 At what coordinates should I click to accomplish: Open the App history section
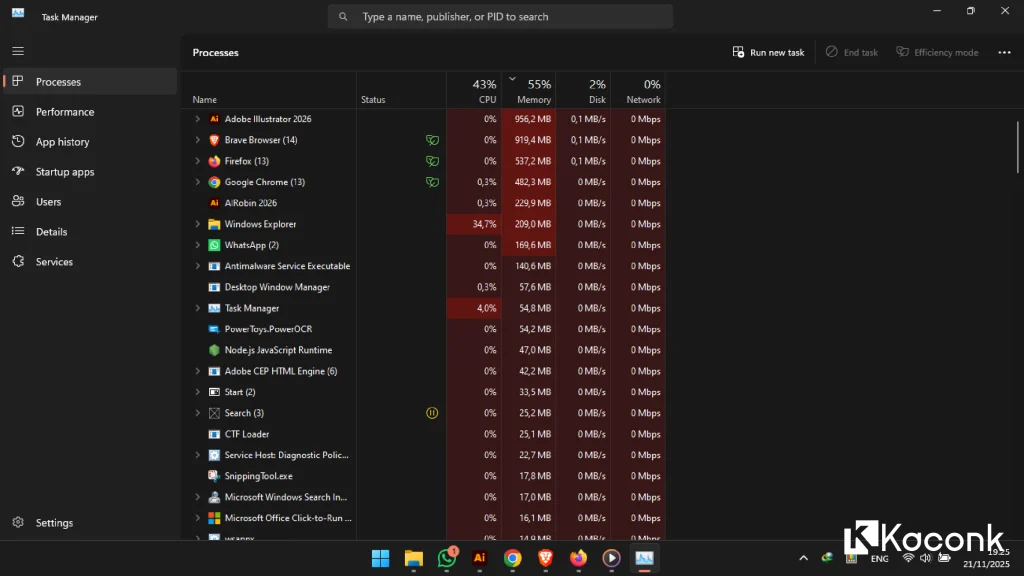(x=58, y=141)
